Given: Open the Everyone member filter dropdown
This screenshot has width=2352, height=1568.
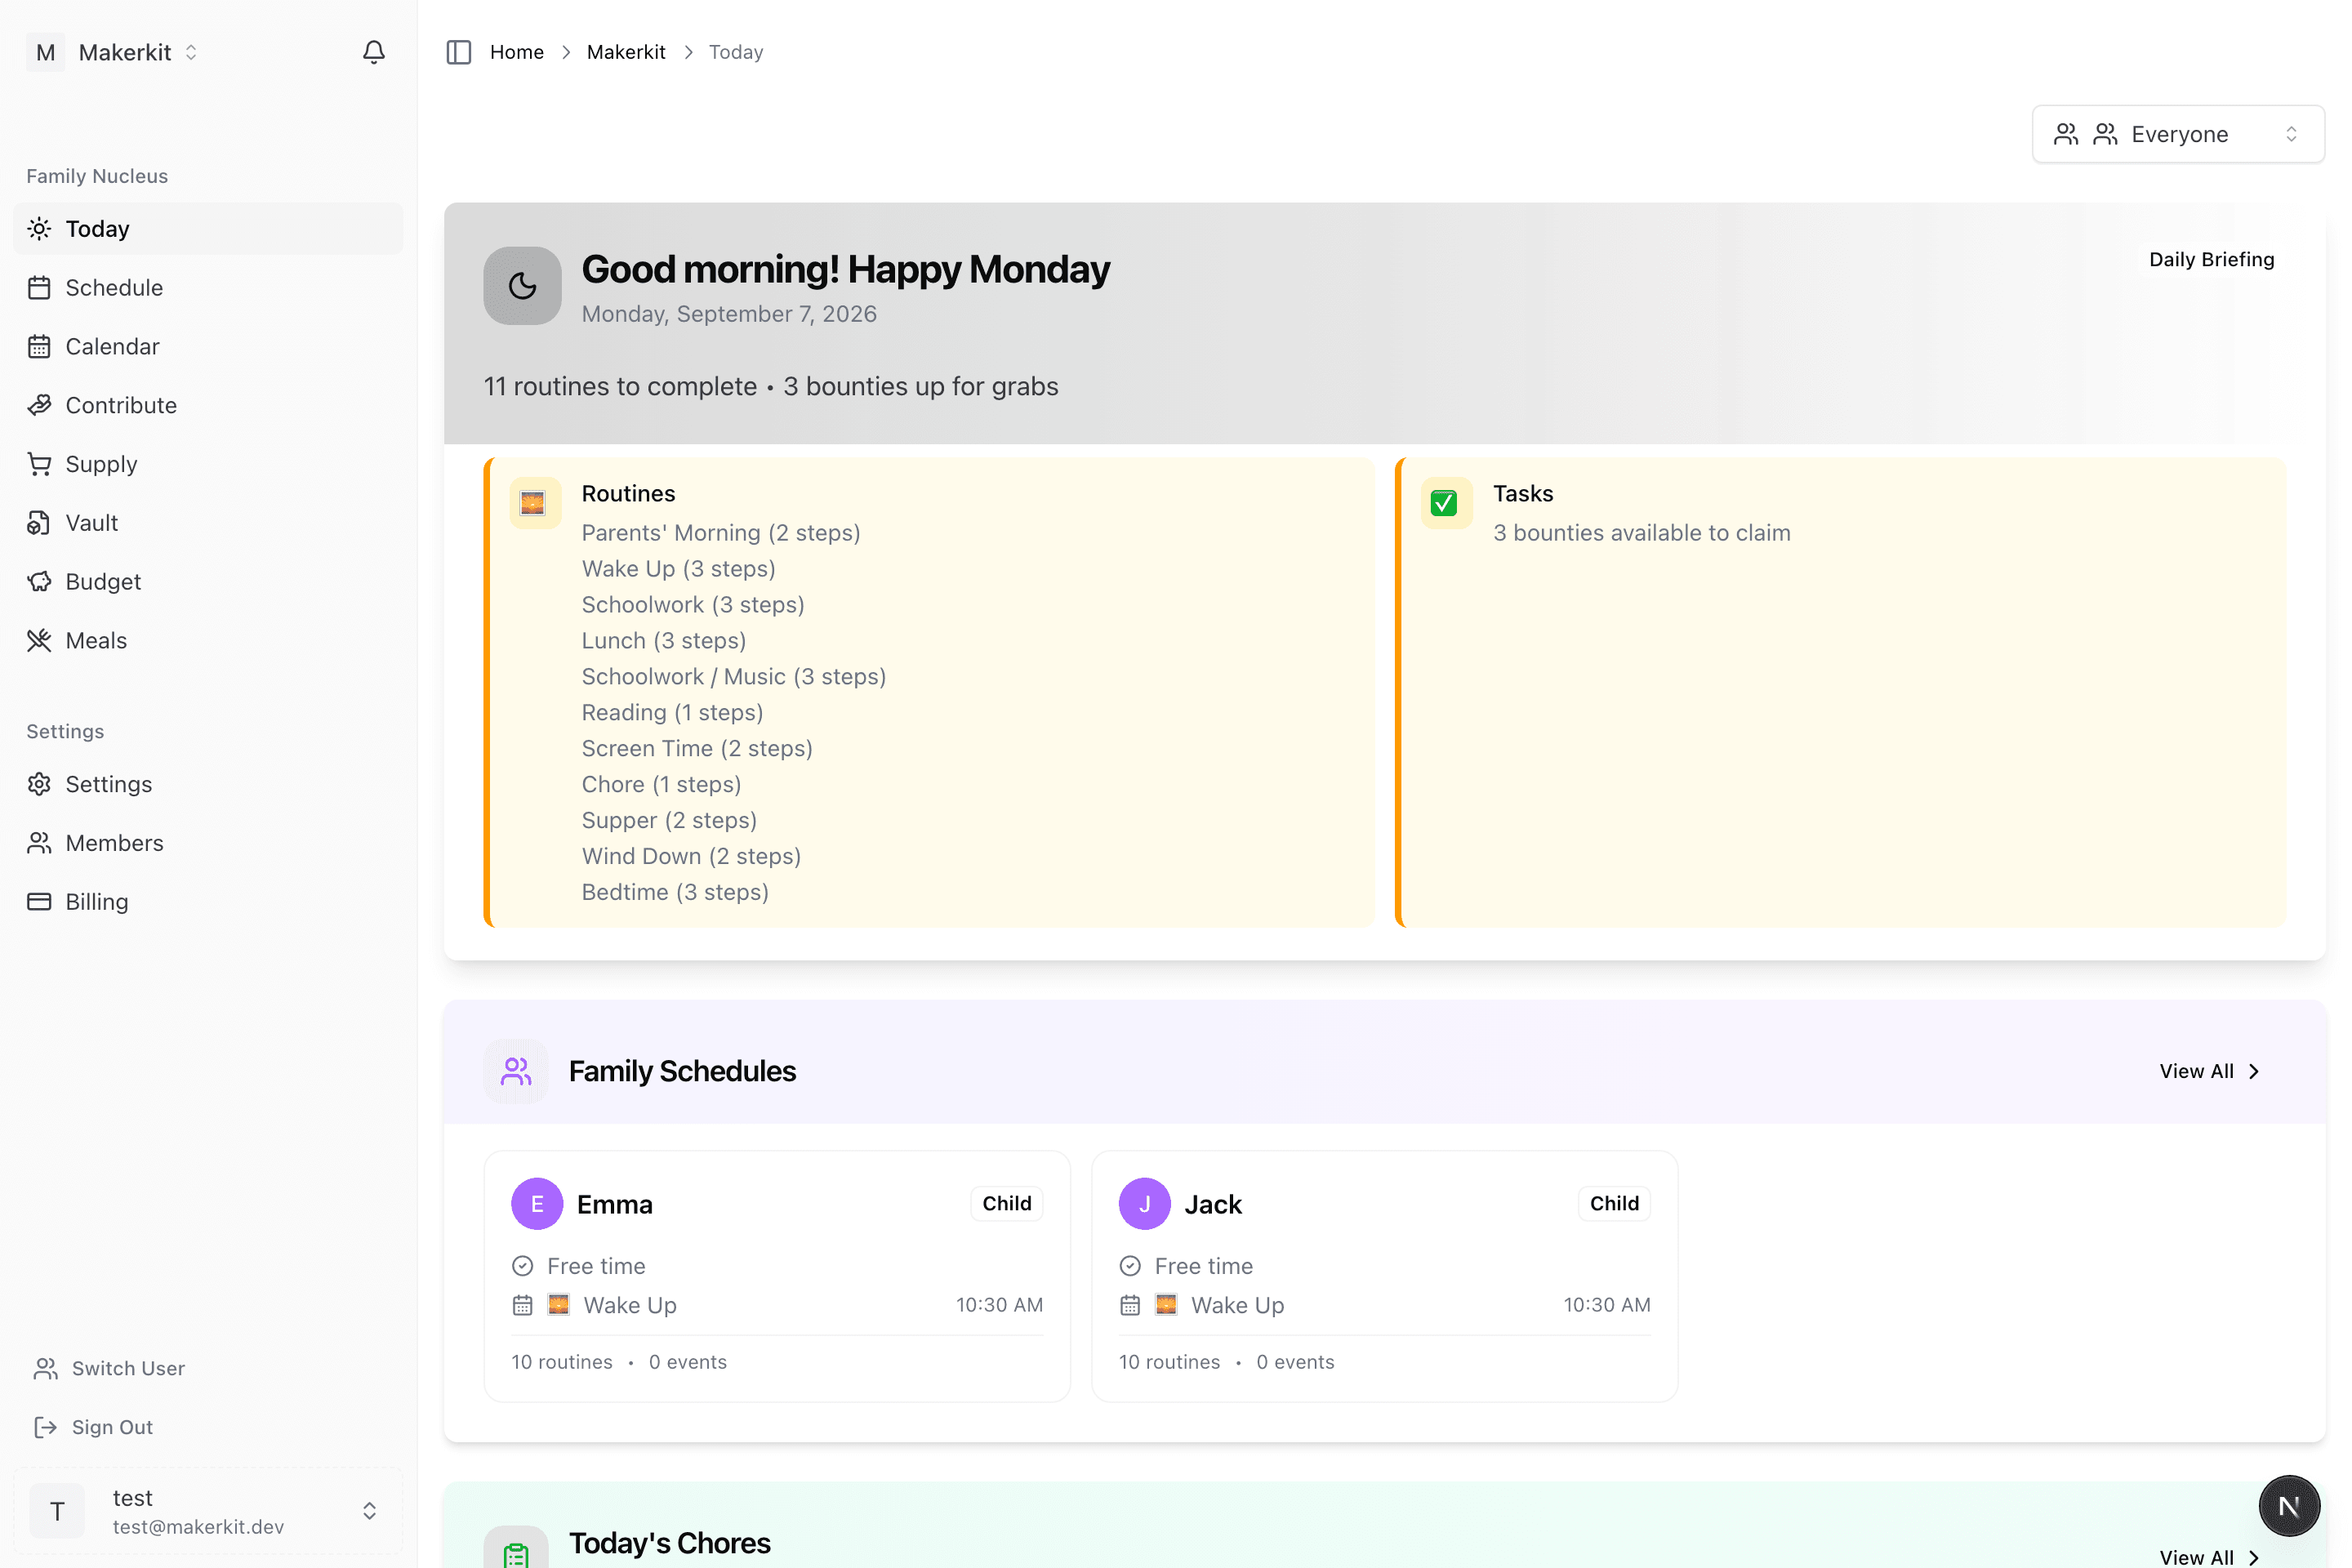Looking at the screenshot, I should tap(2178, 134).
